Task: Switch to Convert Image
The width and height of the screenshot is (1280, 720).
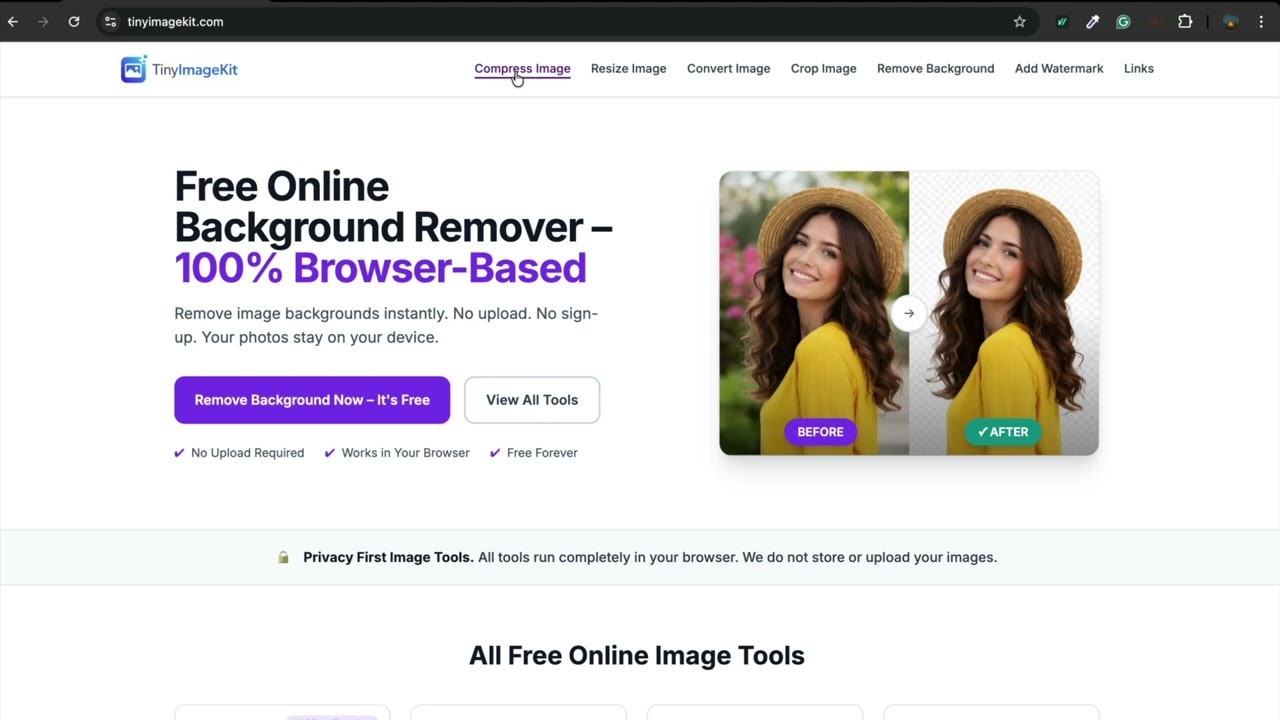Action: click(728, 68)
